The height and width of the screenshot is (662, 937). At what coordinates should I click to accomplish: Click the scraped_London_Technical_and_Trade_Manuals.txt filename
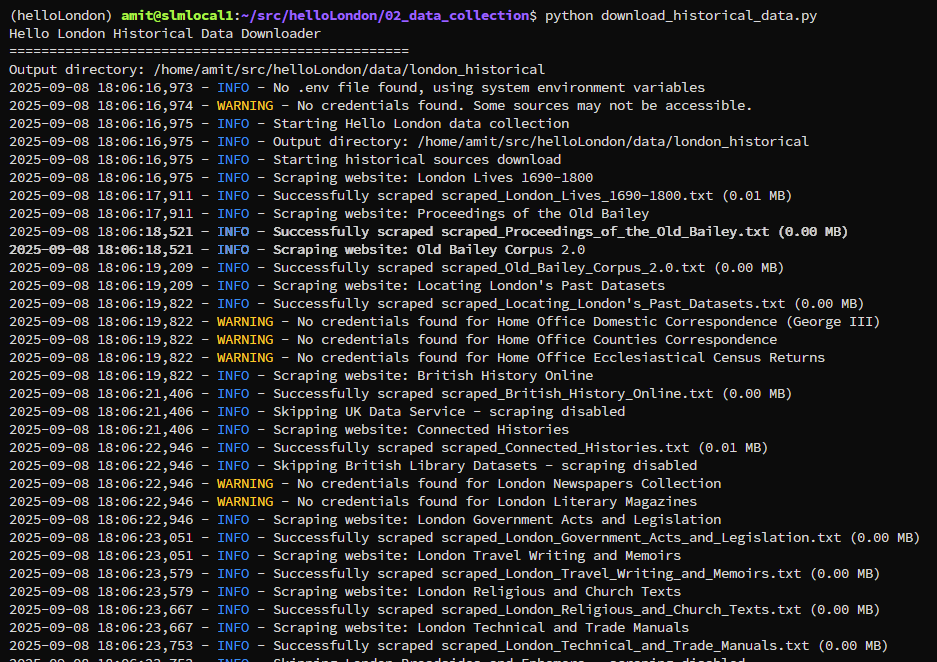click(x=624, y=646)
